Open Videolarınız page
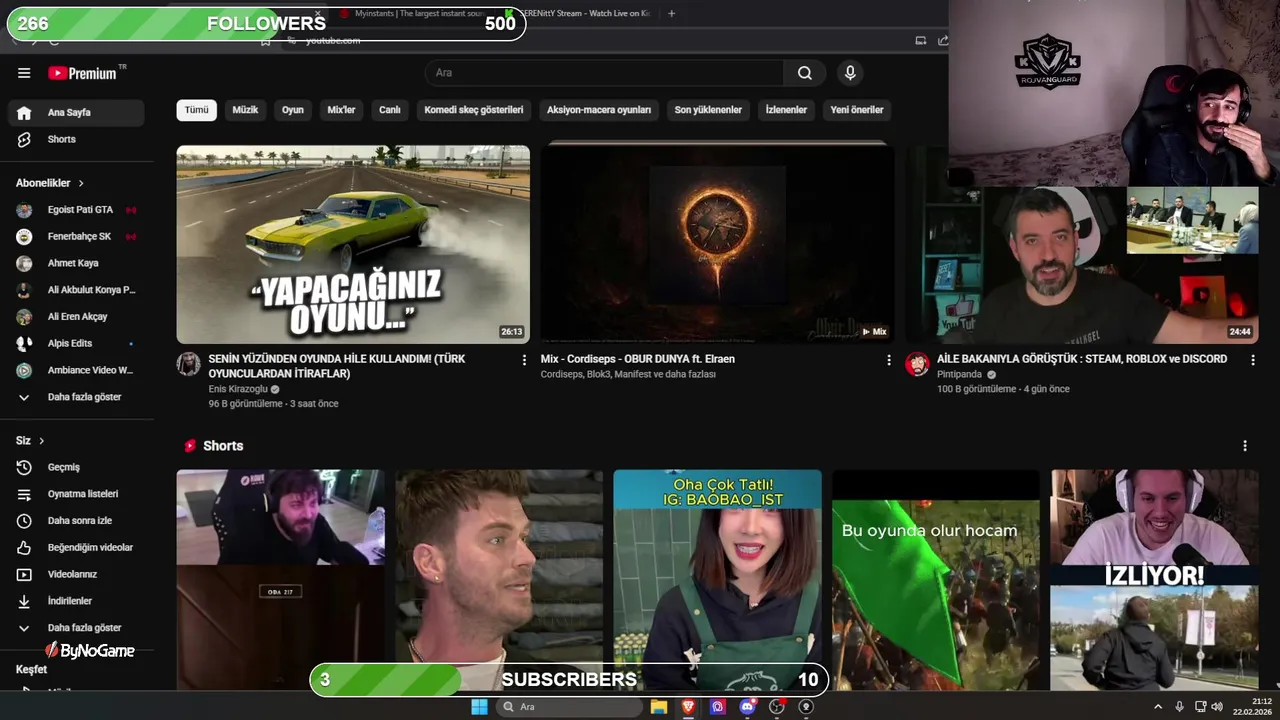This screenshot has width=1280, height=720. (x=76, y=575)
